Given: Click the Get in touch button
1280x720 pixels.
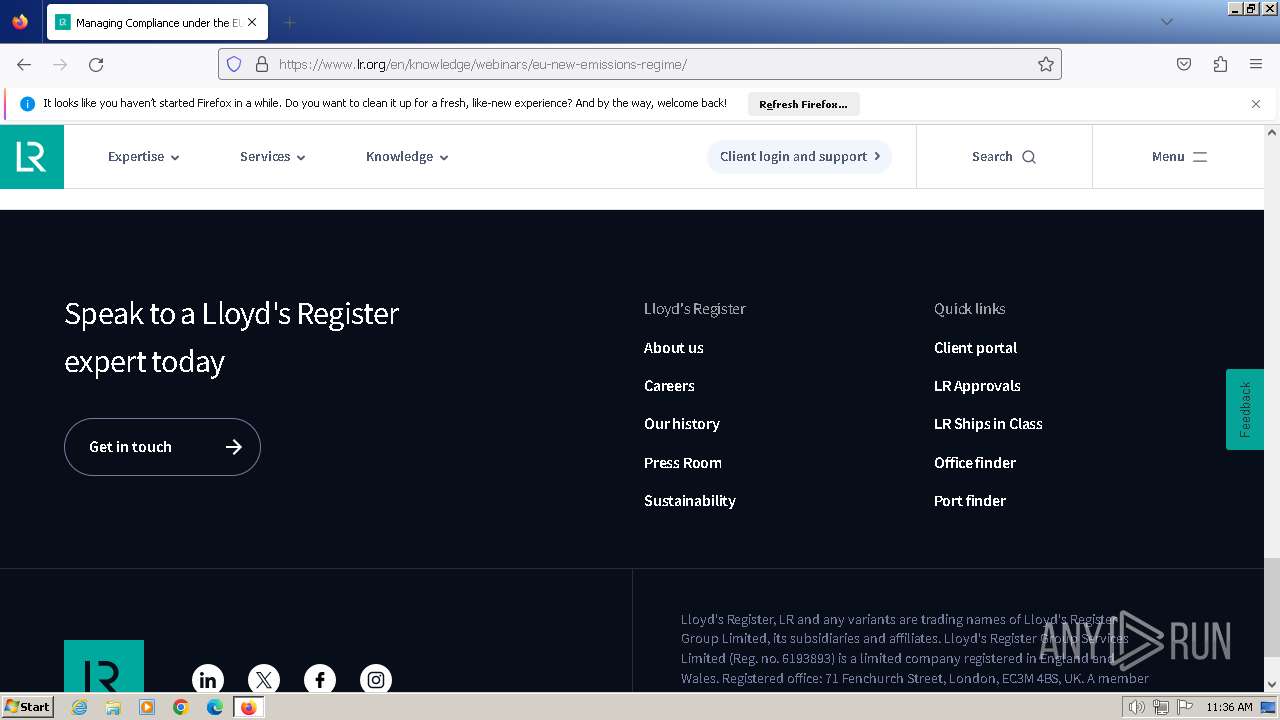Looking at the screenshot, I should (x=162, y=447).
